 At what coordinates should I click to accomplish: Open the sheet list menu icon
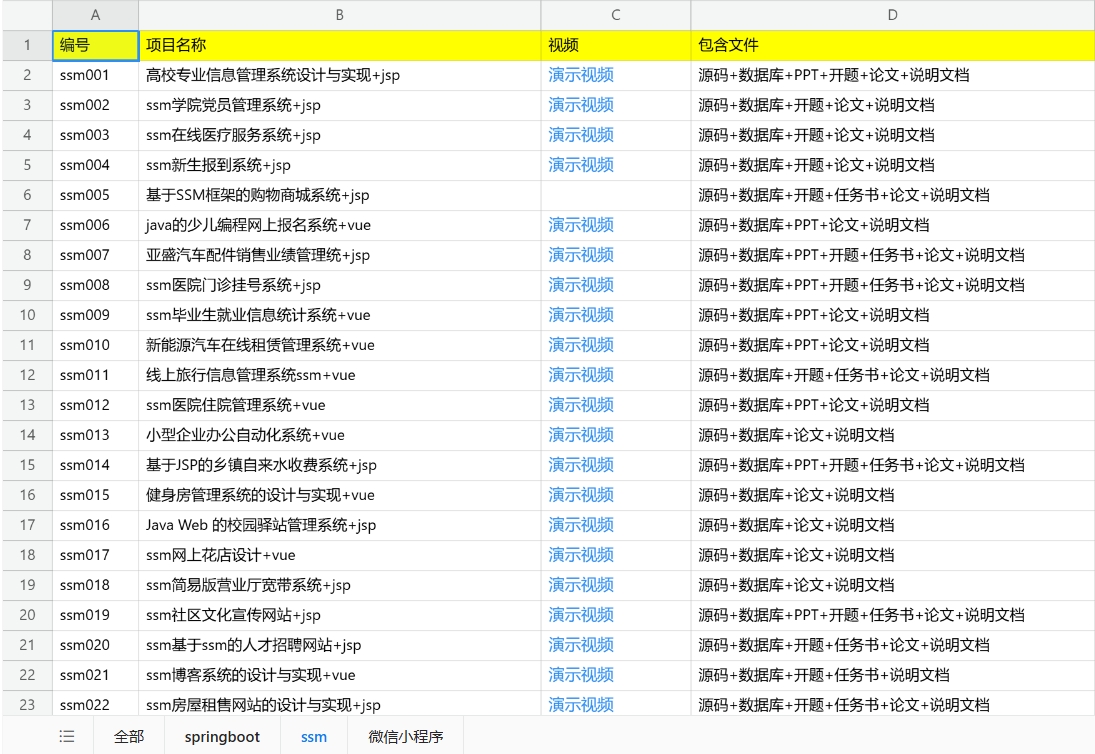(67, 736)
